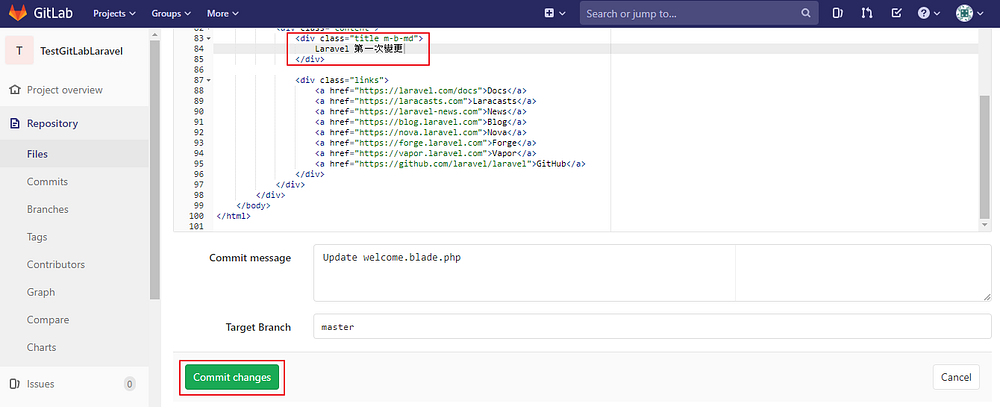Select Branches in the sidebar
The width and height of the screenshot is (1000, 407).
pyautogui.click(x=47, y=209)
